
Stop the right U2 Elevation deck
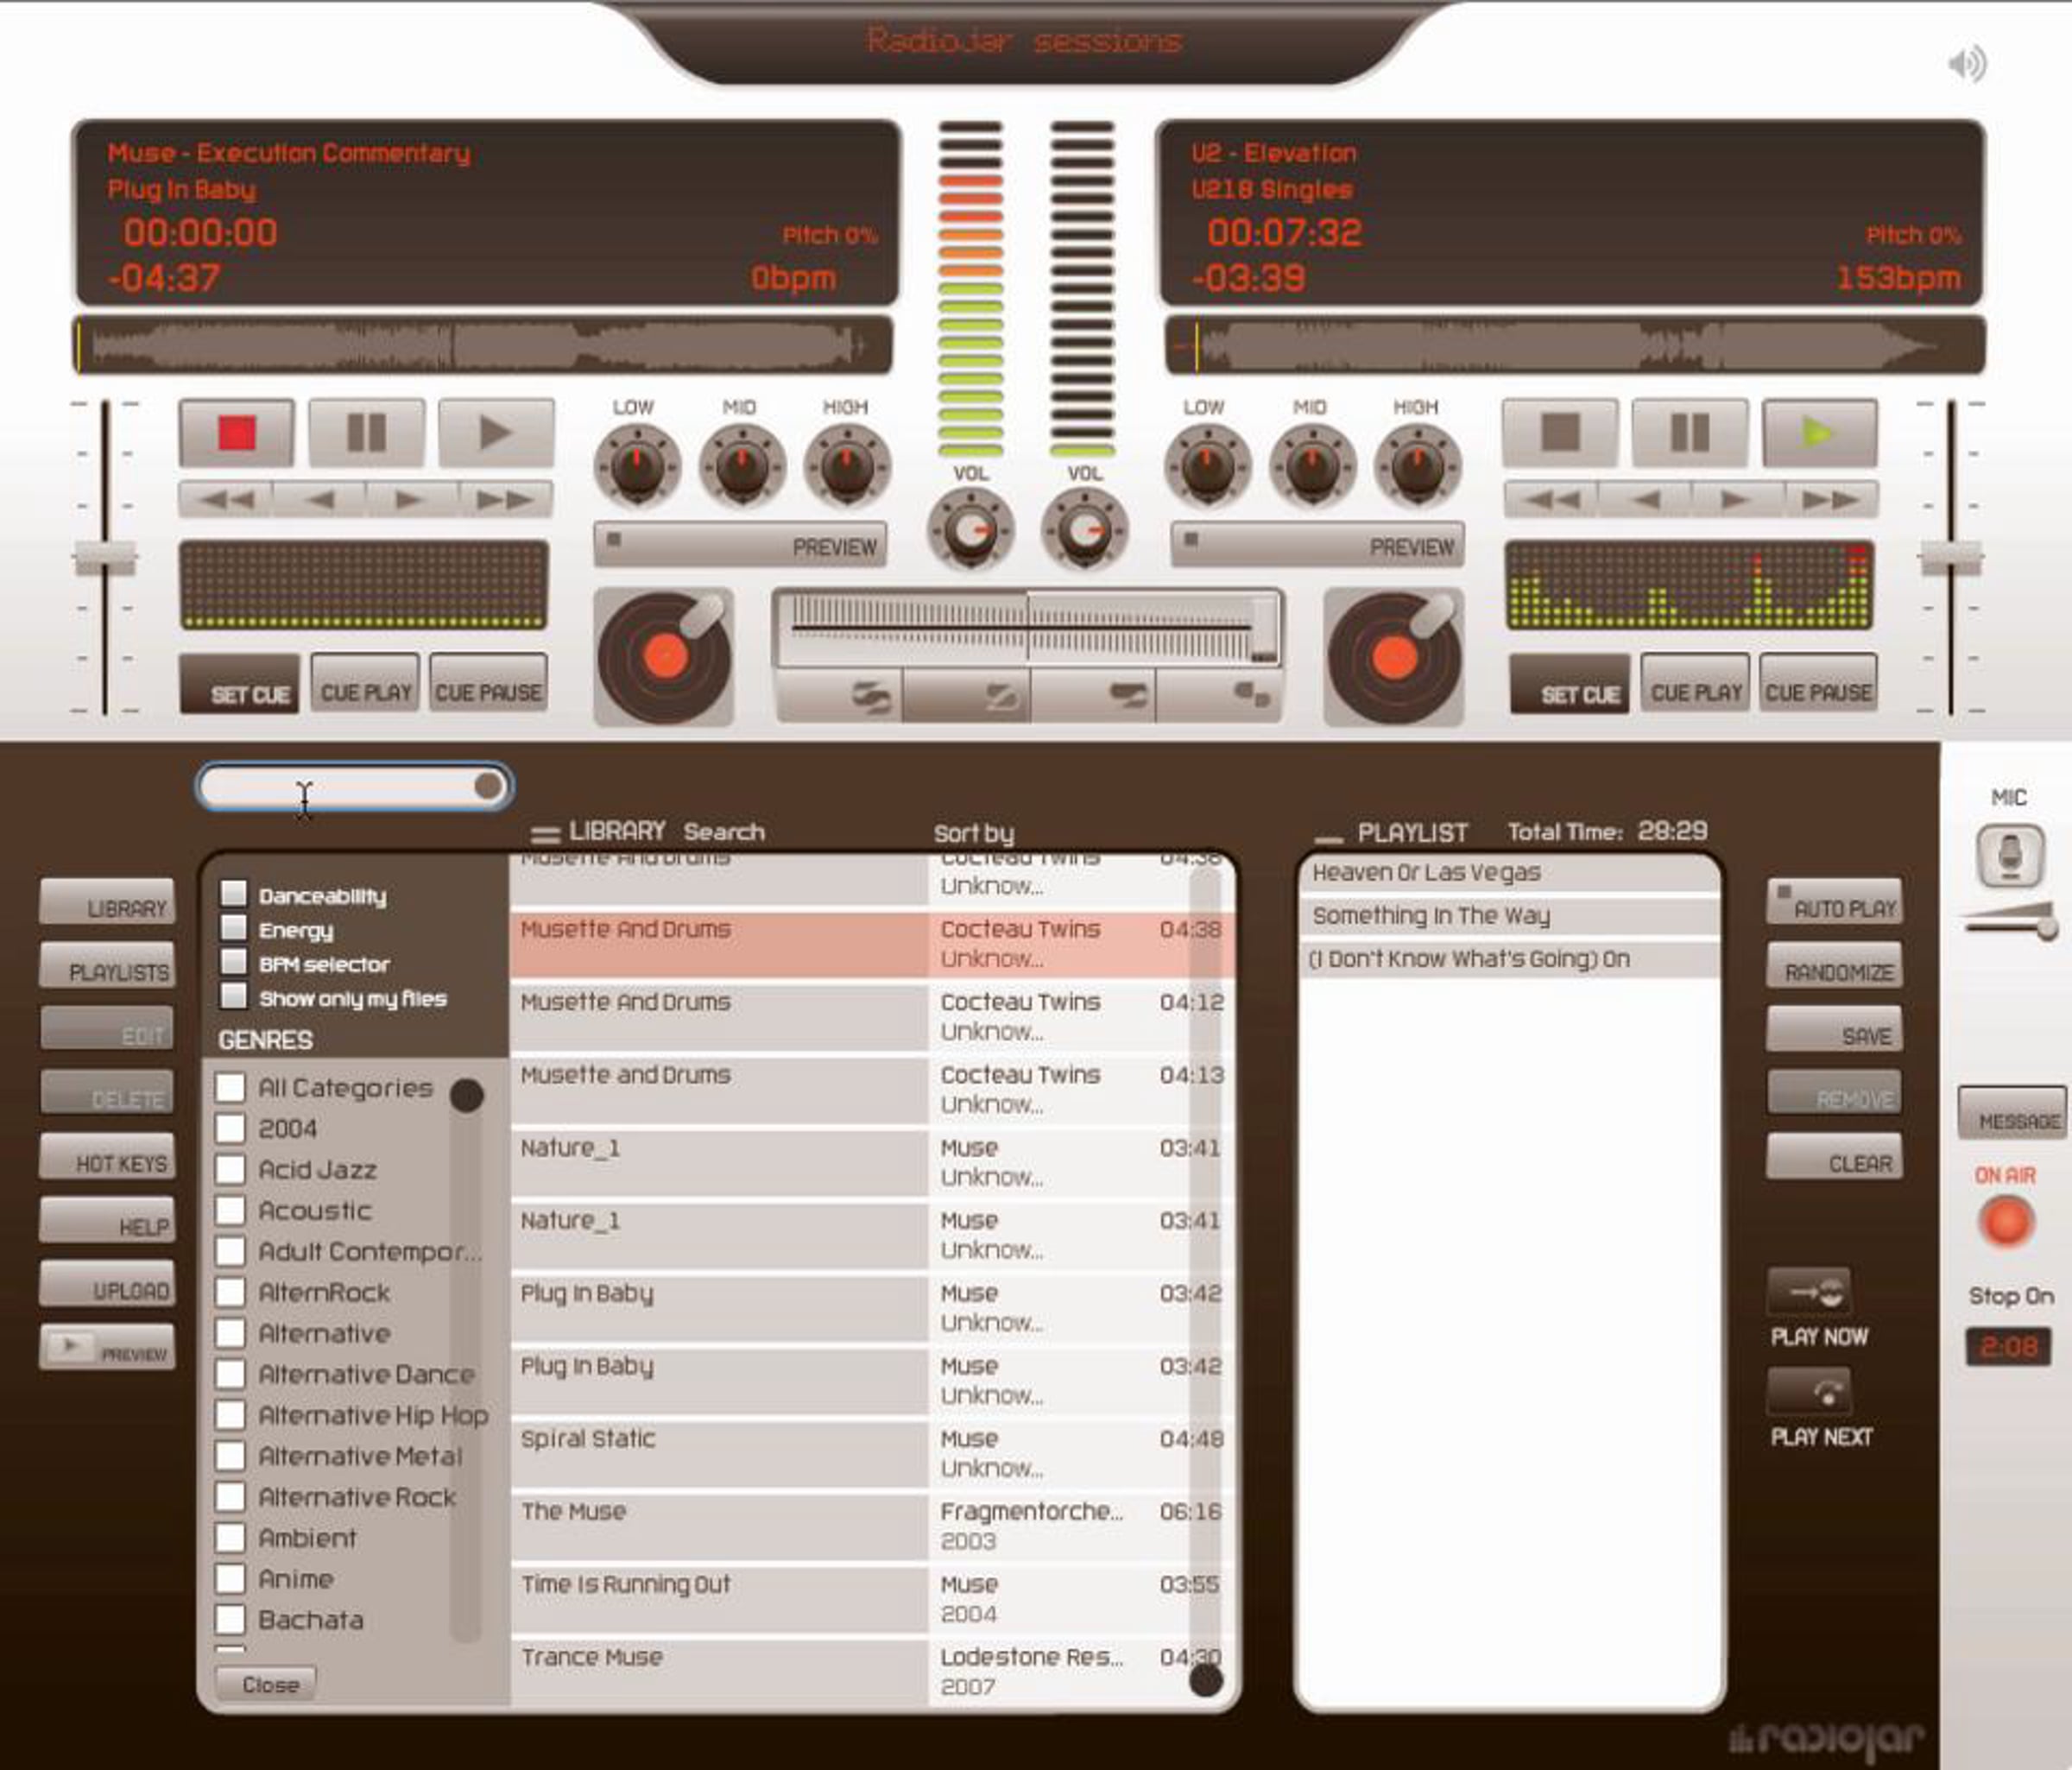click(1560, 433)
